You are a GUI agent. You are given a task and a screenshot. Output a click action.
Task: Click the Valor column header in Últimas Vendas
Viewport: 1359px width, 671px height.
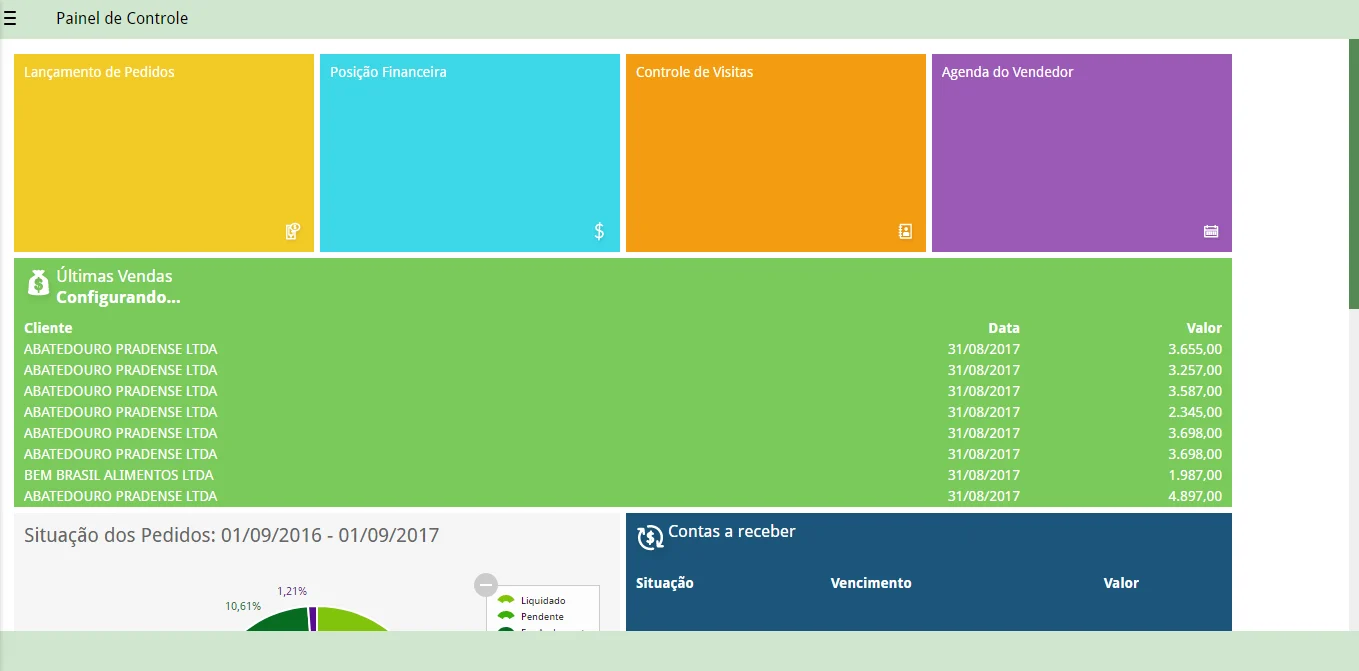(1204, 328)
